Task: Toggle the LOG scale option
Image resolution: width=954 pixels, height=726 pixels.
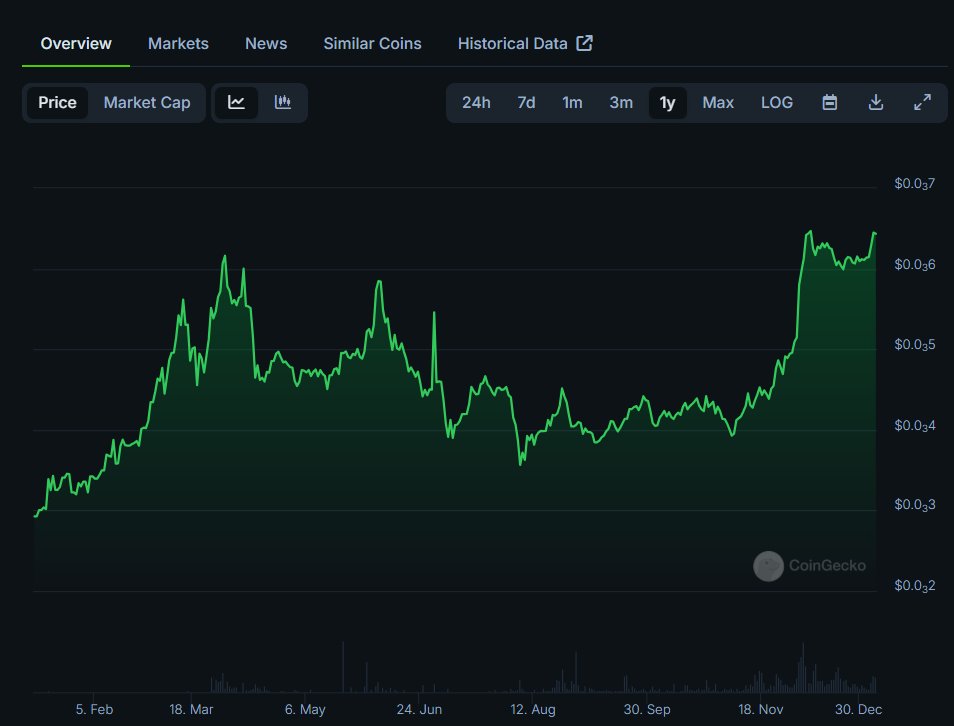Action: [777, 102]
